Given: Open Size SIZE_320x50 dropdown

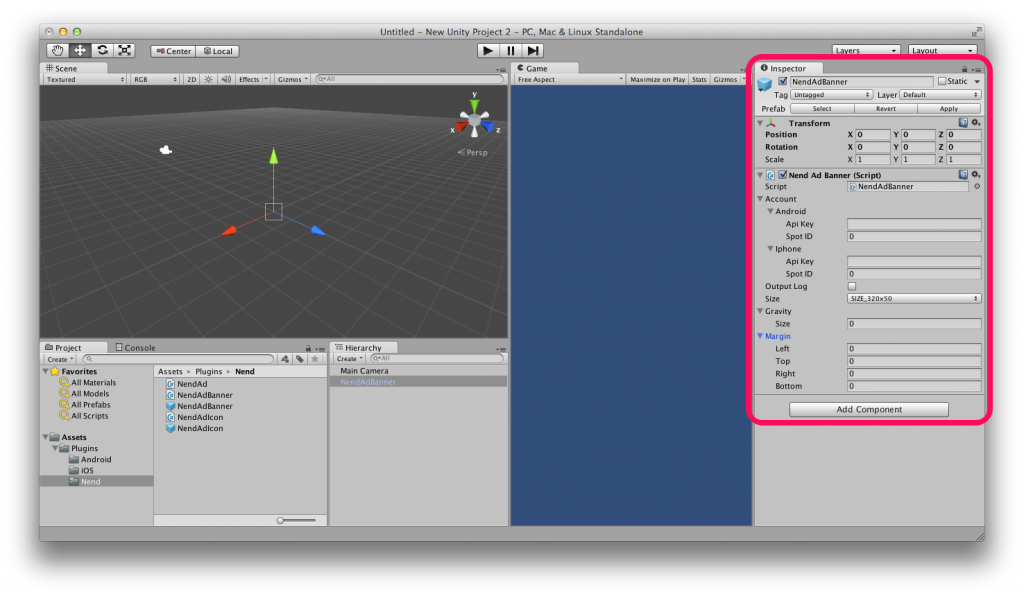Looking at the screenshot, I should pyautogui.click(x=914, y=298).
